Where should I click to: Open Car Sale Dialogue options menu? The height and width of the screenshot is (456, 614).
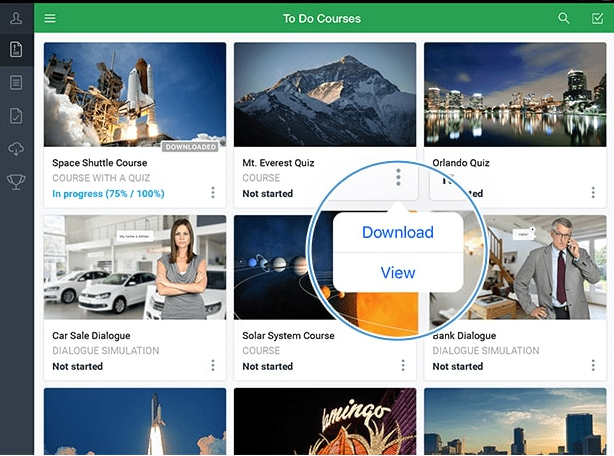[213, 366]
